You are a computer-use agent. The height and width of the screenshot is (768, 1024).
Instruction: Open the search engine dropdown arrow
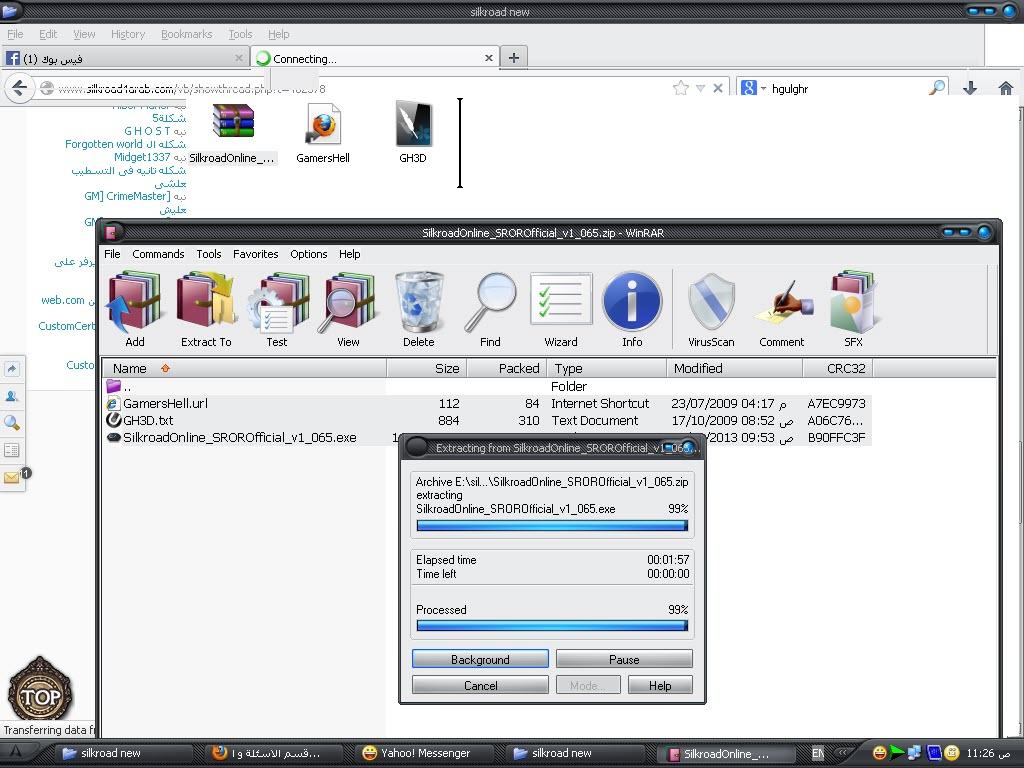(x=763, y=88)
